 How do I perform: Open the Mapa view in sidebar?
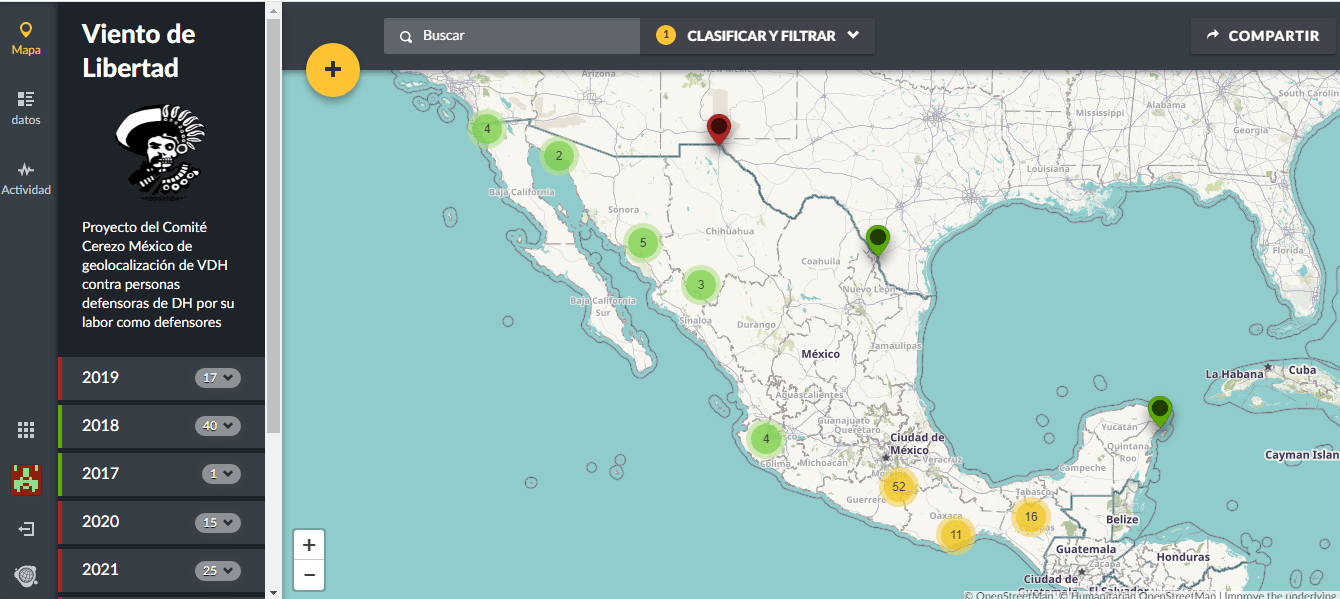26,38
